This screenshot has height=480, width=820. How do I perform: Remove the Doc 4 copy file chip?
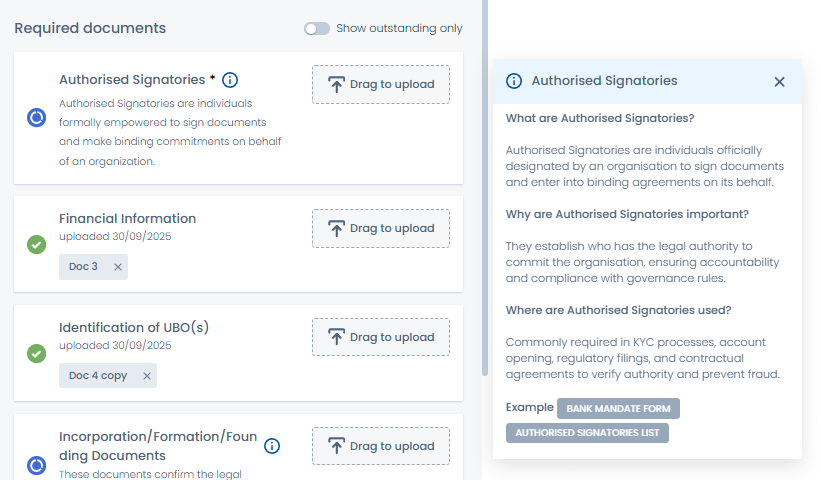pos(146,376)
